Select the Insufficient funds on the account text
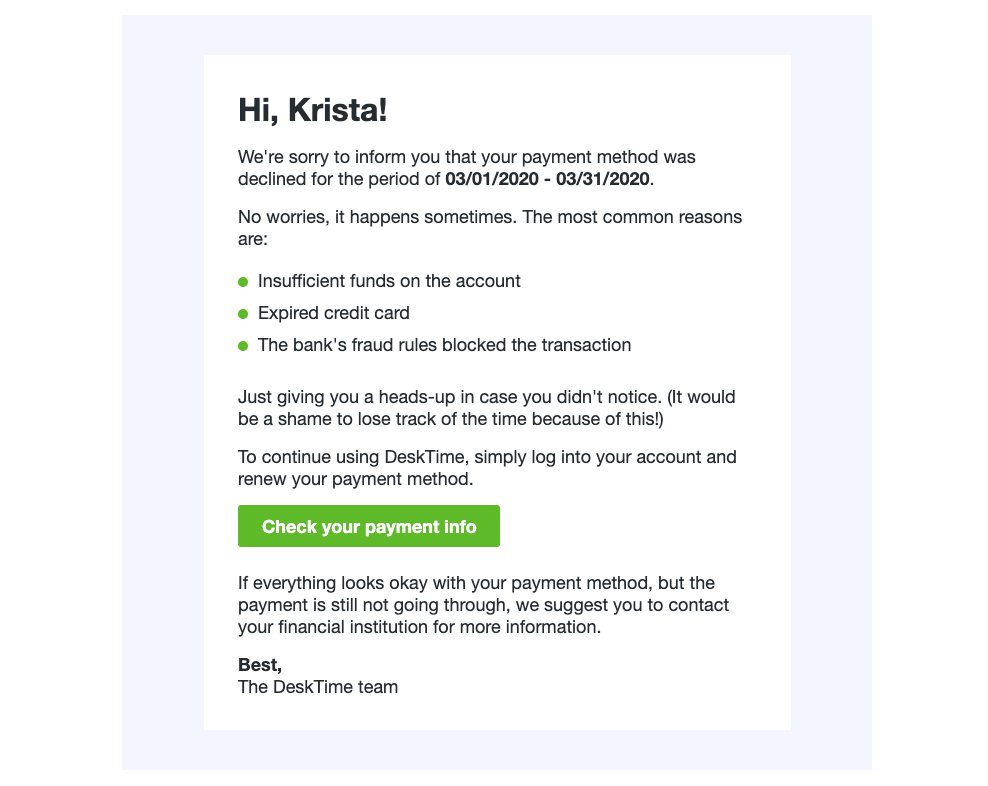The width and height of the screenshot is (988, 786). tap(389, 281)
